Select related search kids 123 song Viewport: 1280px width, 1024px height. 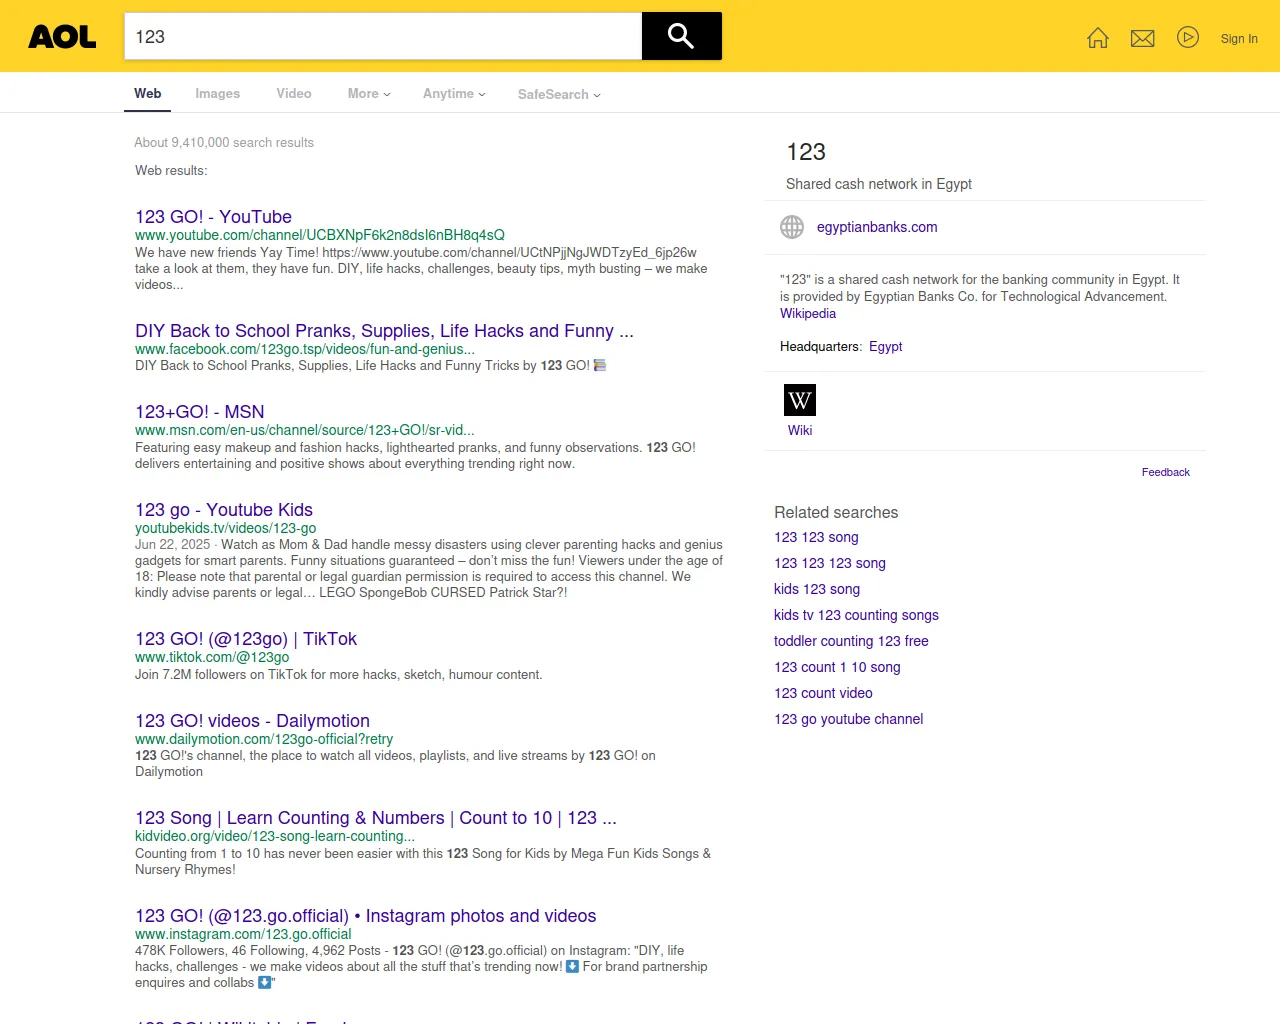816,589
